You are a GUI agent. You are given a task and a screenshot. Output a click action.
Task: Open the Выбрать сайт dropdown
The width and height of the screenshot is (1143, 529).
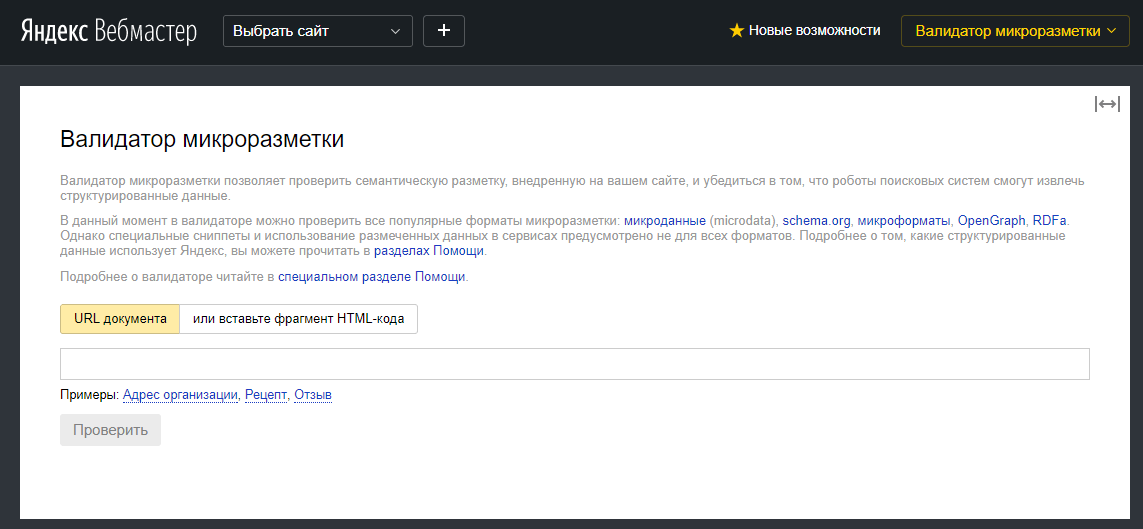[317, 31]
